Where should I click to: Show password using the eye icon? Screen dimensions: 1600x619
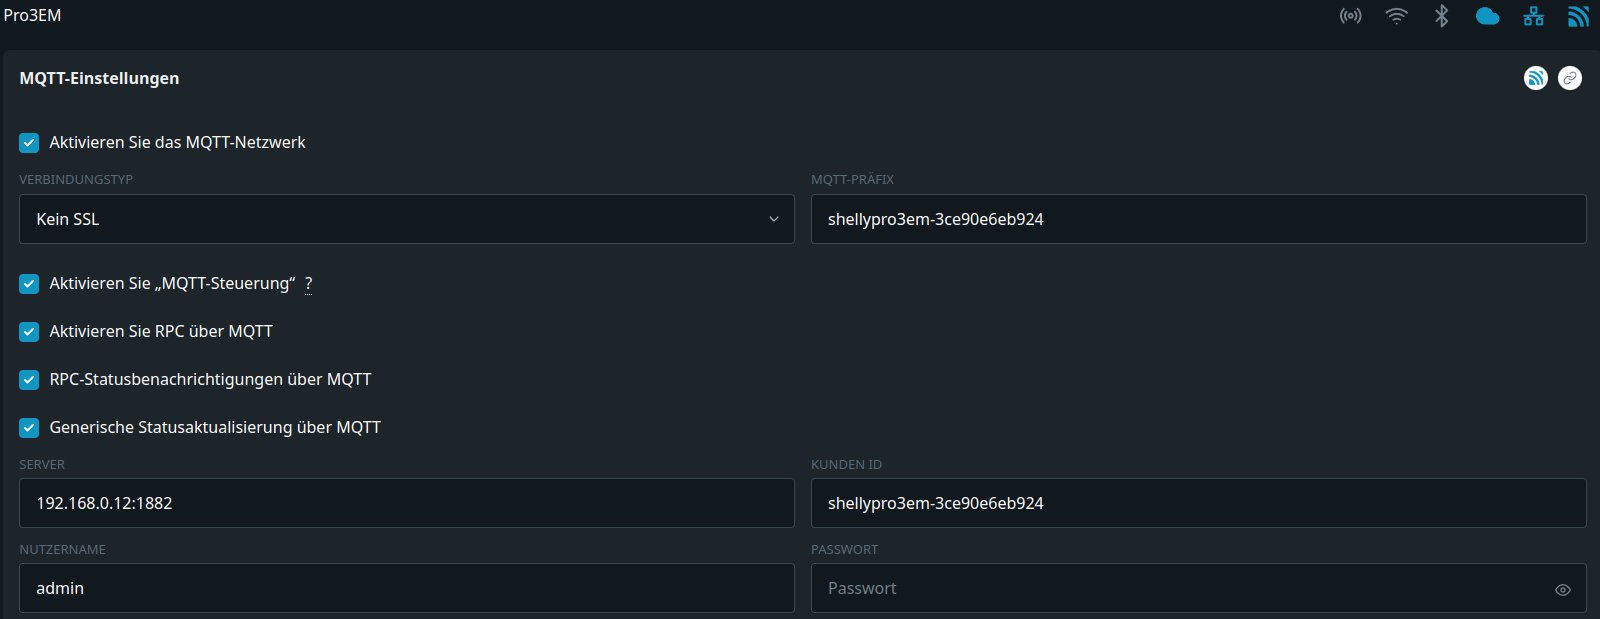click(x=1563, y=590)
